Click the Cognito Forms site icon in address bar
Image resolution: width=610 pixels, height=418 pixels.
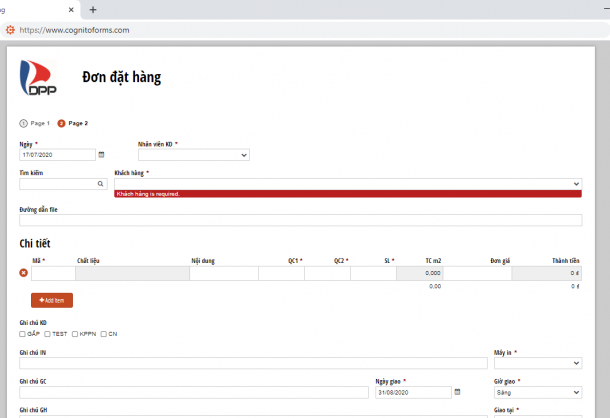click(10, 30)
